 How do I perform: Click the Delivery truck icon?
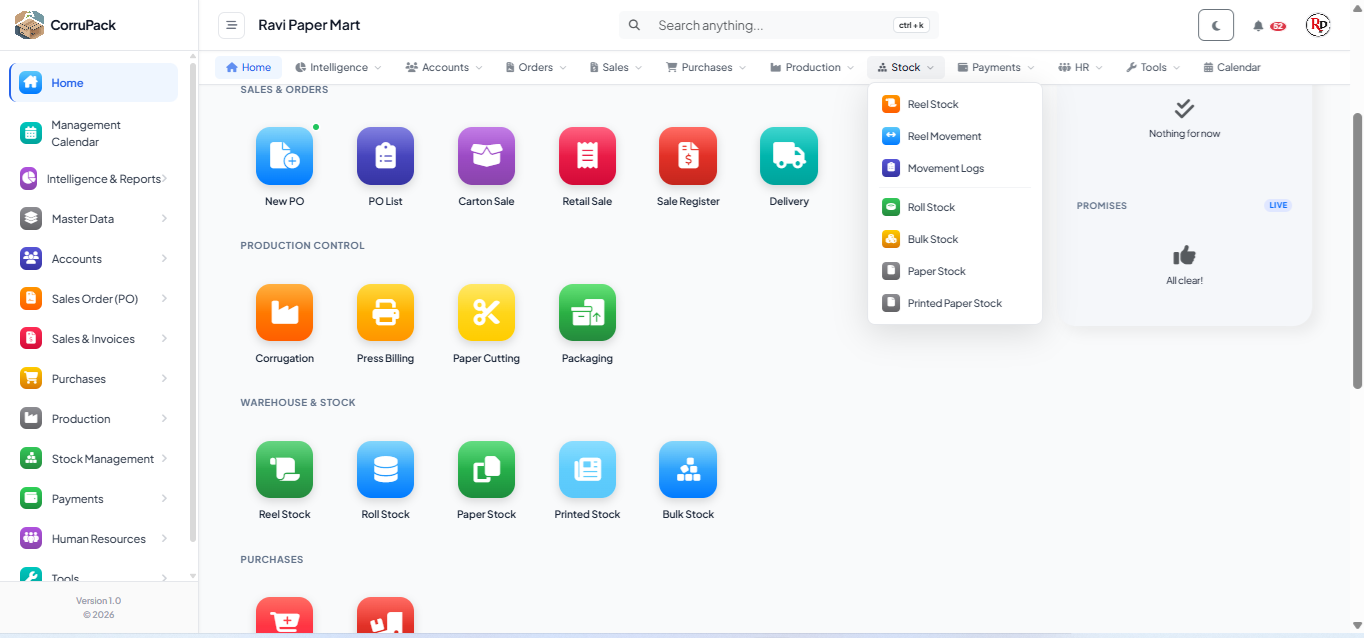[788, 156]
